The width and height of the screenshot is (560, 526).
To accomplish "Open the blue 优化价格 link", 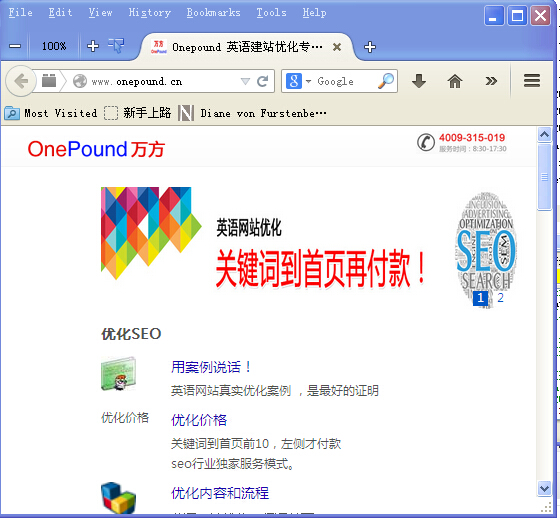I will point(199,420).
